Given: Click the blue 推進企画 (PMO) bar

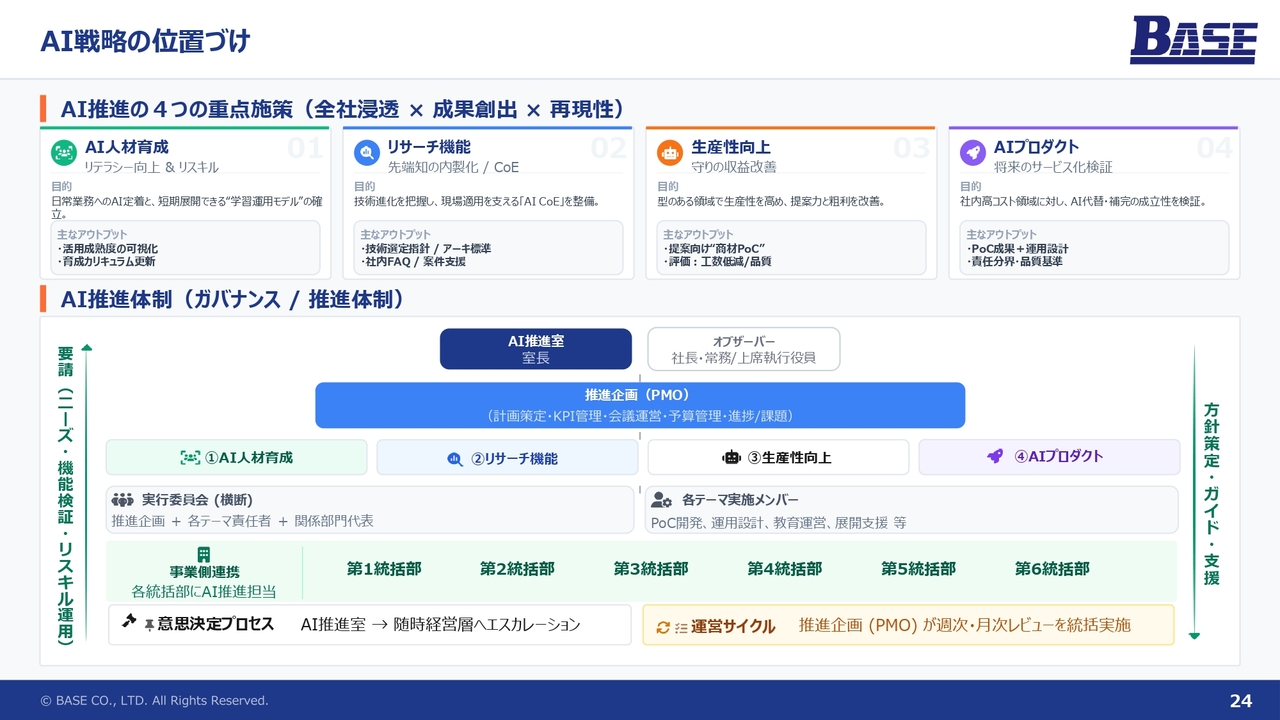Looking at the screenshot, I should [x=640, y=405].
